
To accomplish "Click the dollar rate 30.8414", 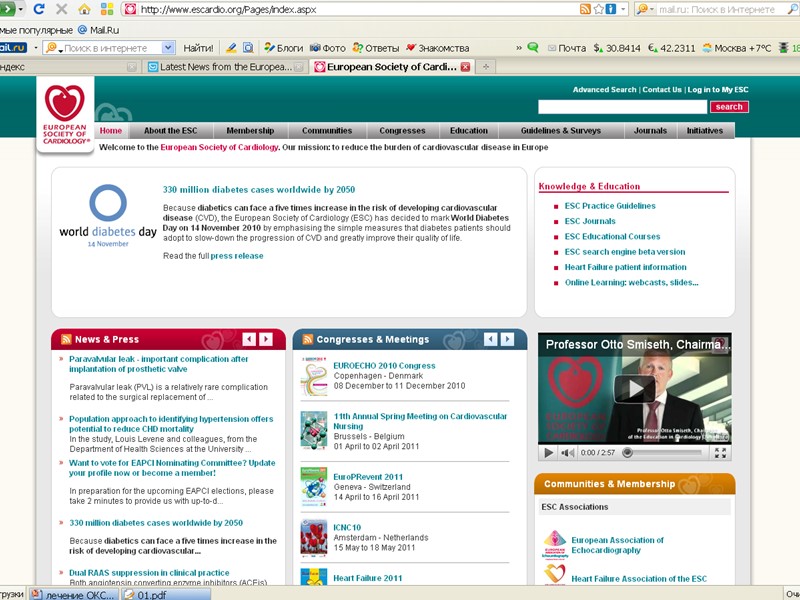I will pyautogui.click(x=617, y=48).
